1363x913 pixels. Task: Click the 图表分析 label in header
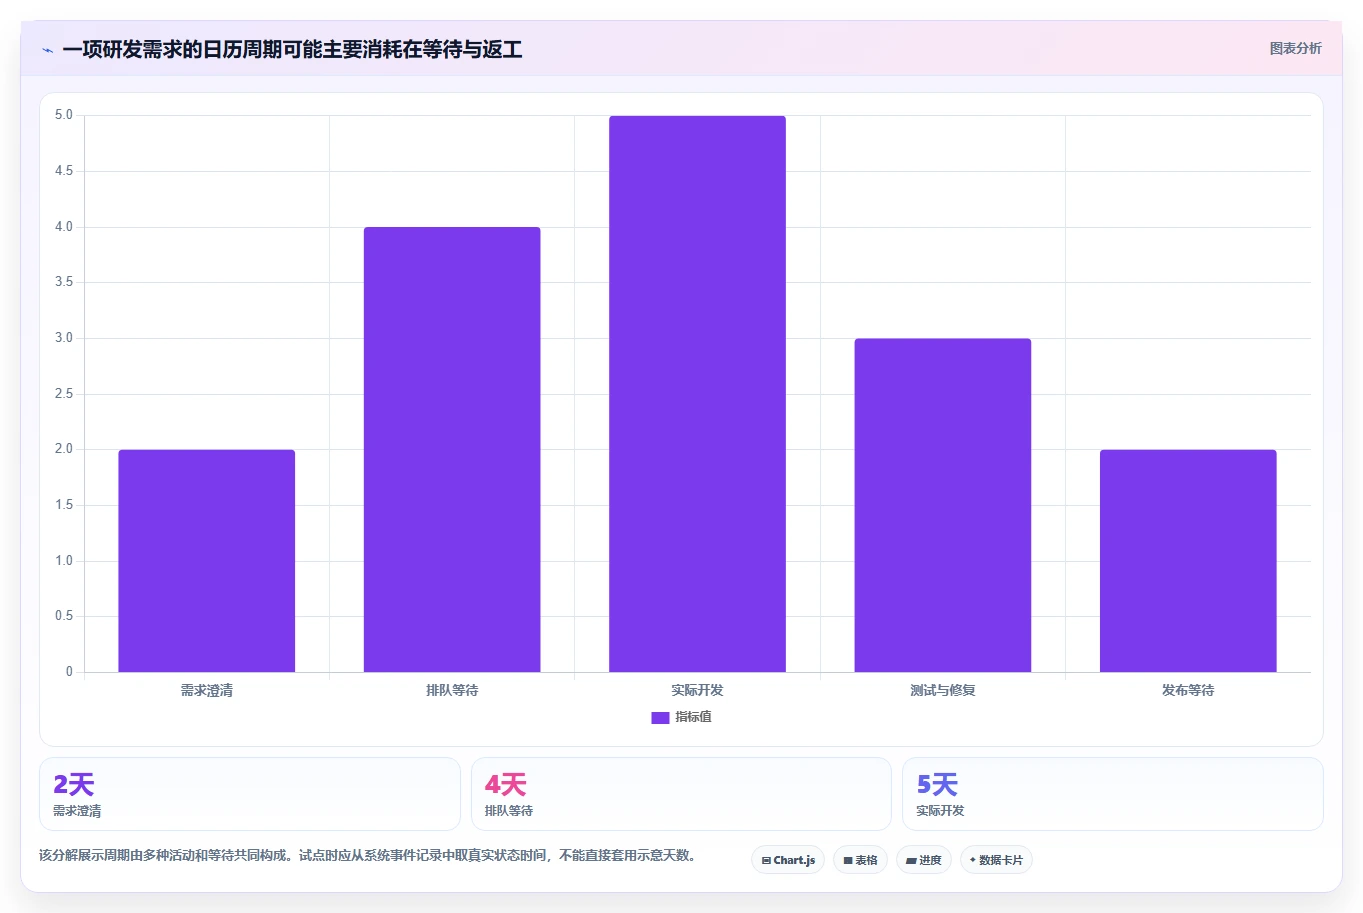[1295, 48]
